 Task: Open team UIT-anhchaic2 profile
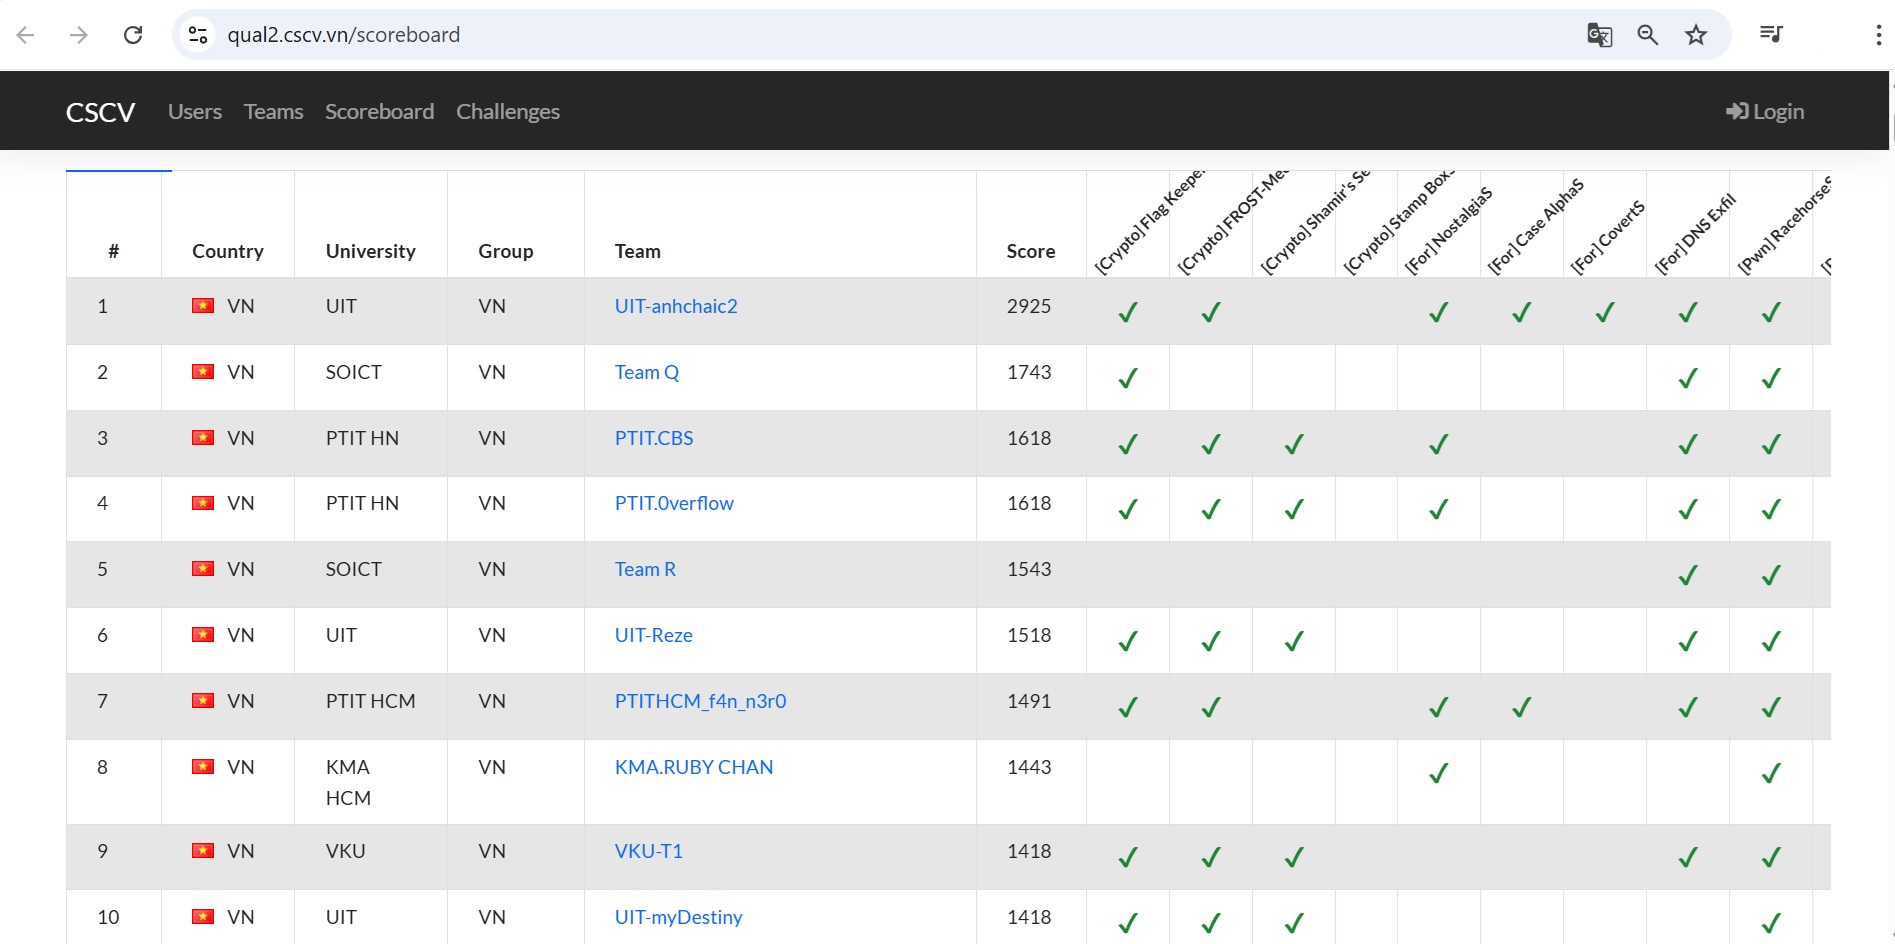(676, 306)
